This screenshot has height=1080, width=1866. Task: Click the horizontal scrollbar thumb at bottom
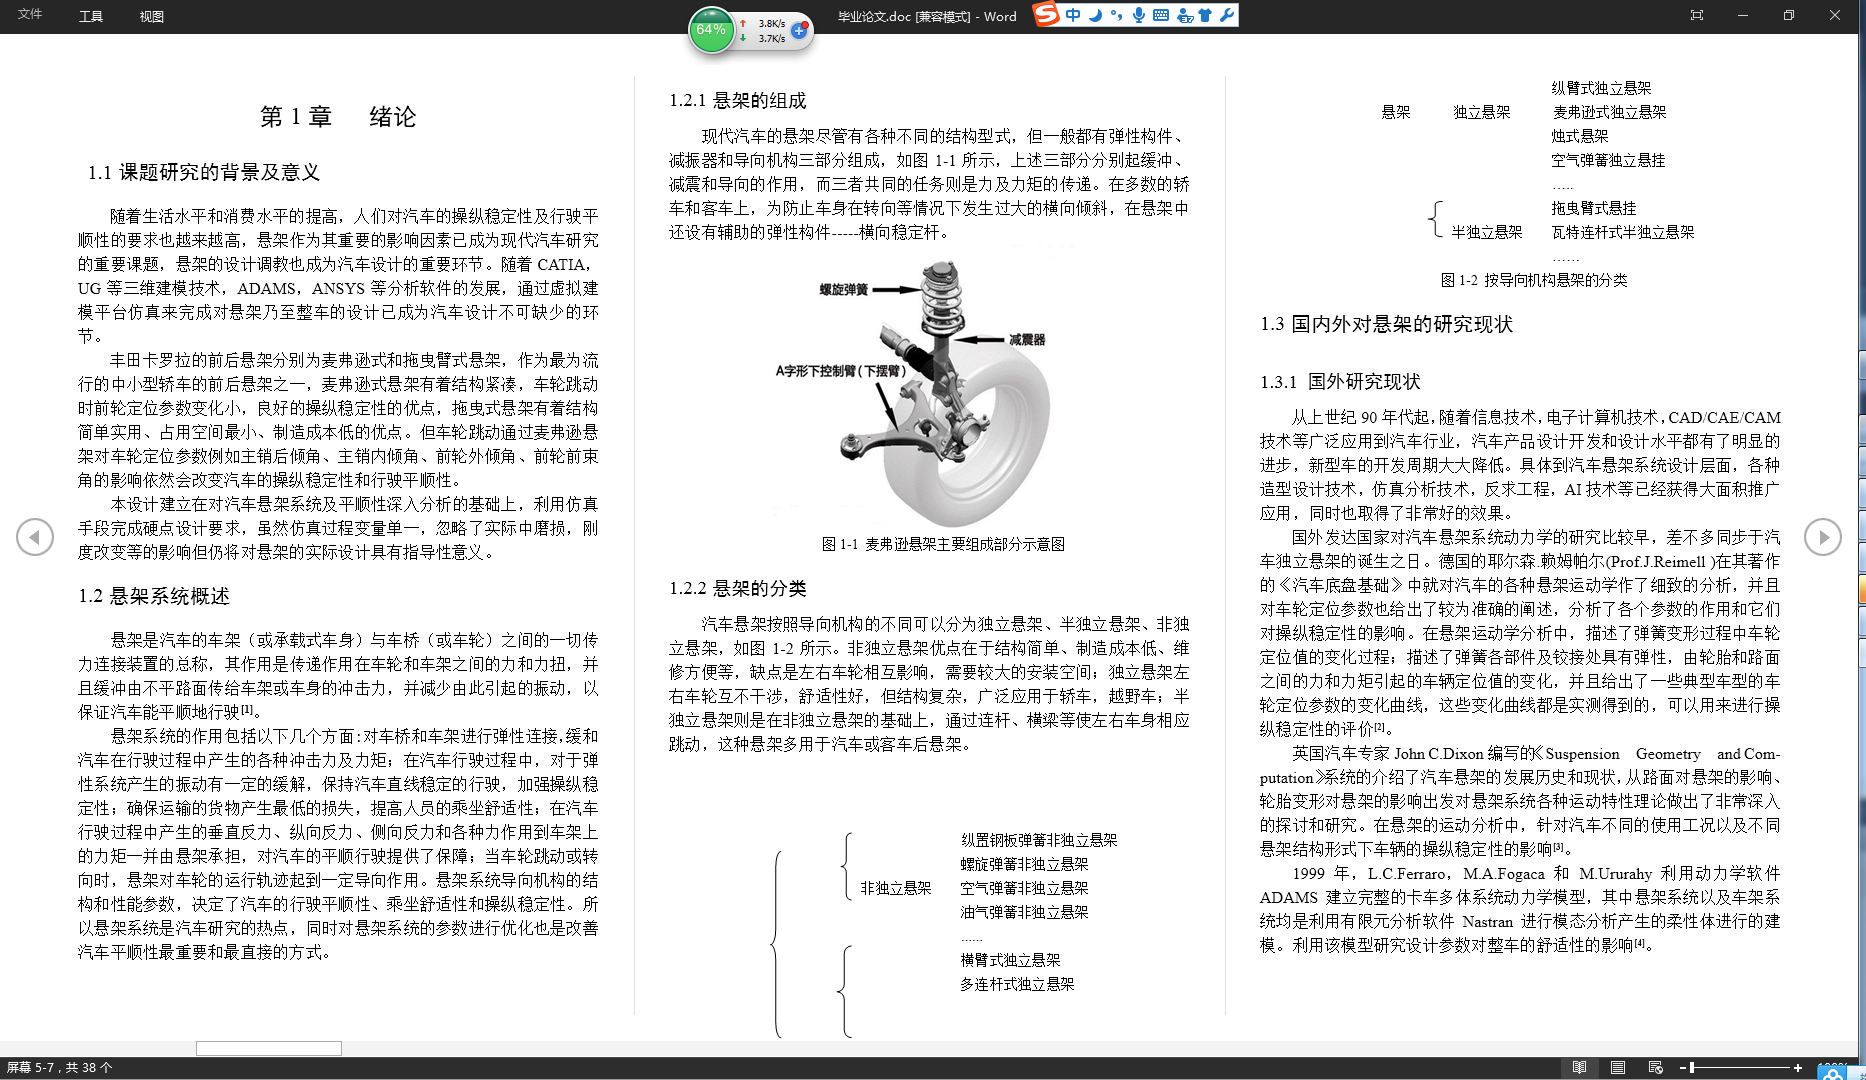tap(269, 1048)
